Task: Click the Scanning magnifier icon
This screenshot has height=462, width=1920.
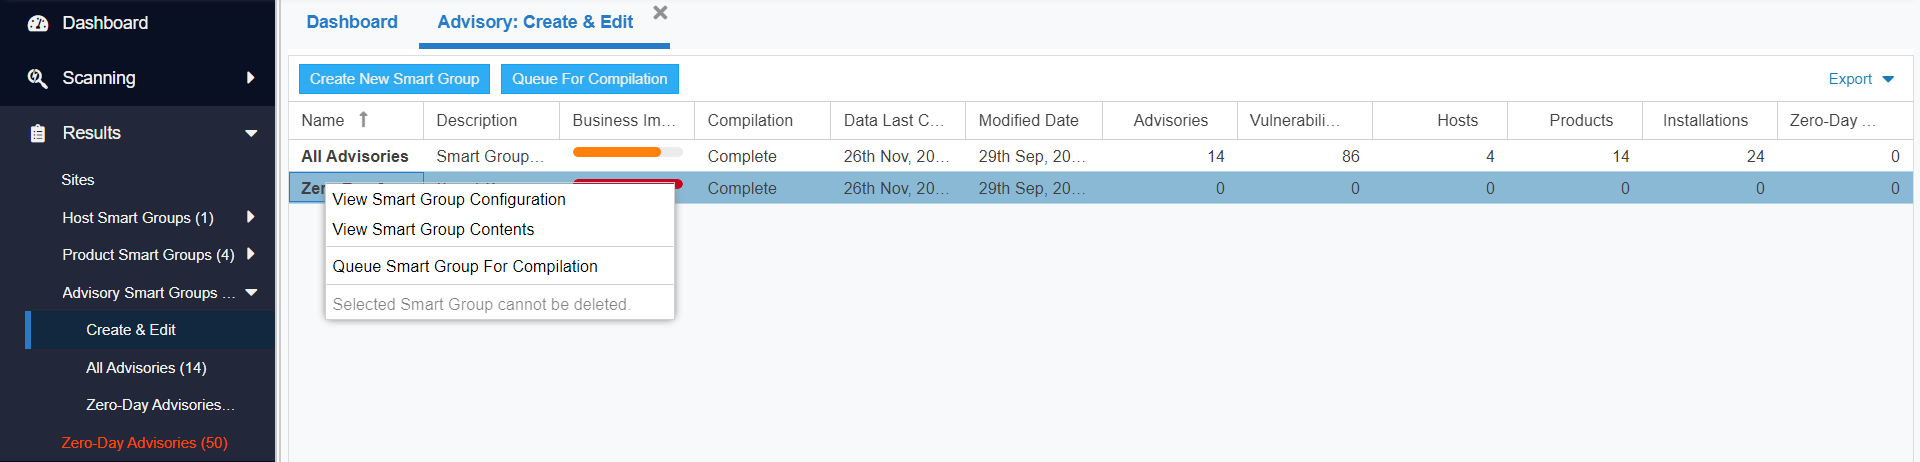Action: click(37, 78)
